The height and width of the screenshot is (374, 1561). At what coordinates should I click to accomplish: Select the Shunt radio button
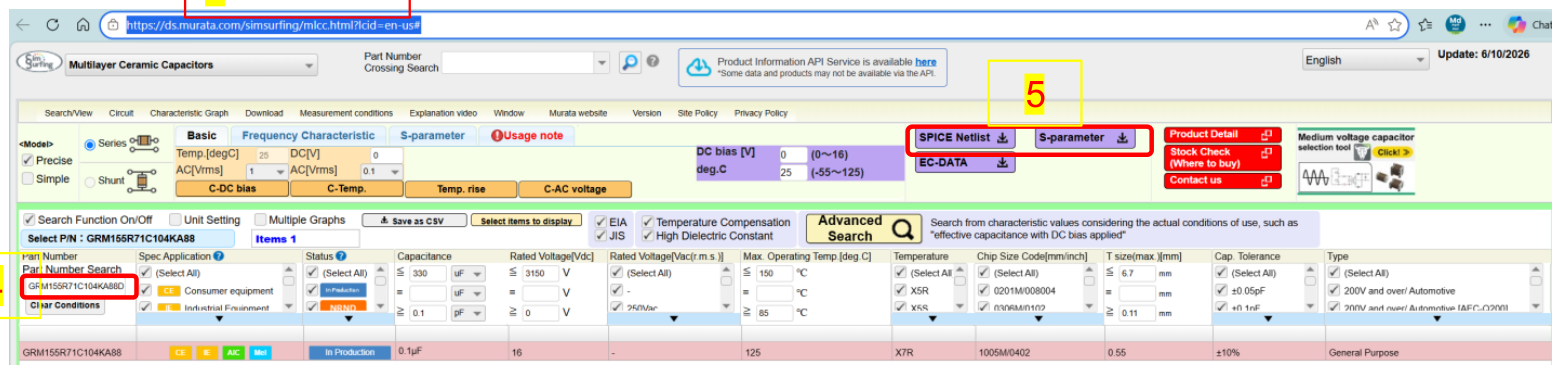click(x=91, y=181)
